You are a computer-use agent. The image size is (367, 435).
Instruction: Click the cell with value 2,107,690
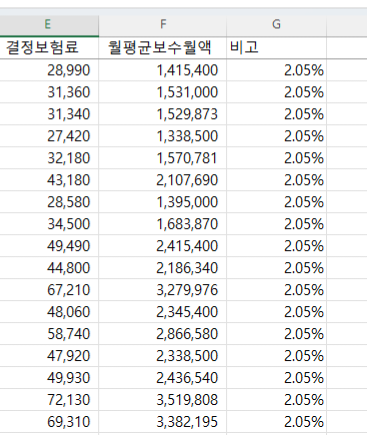(x=163, y=180)
